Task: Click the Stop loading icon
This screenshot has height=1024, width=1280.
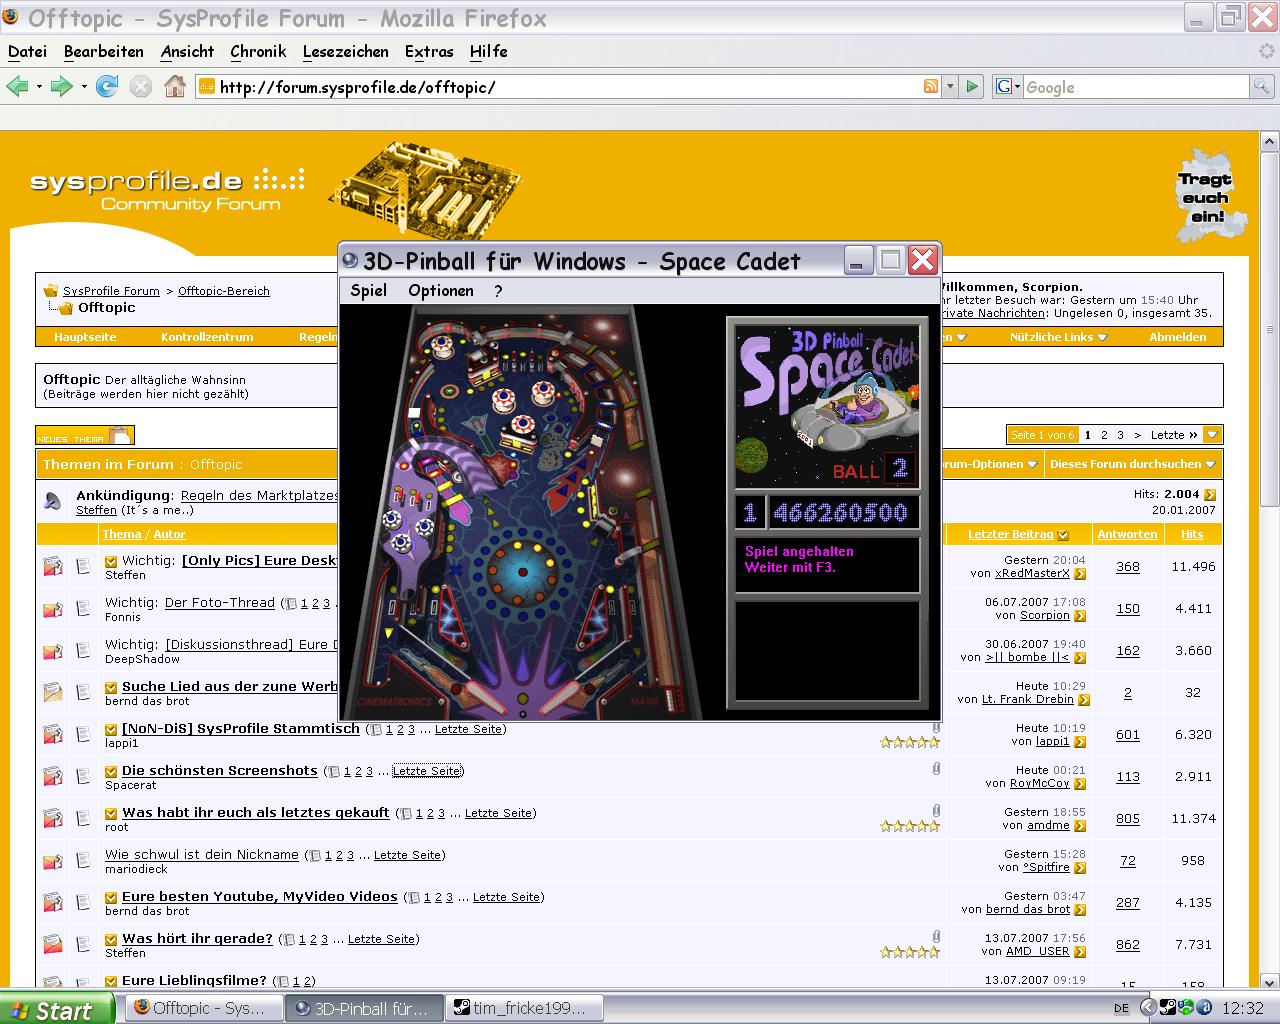Action: click(141, 87)
